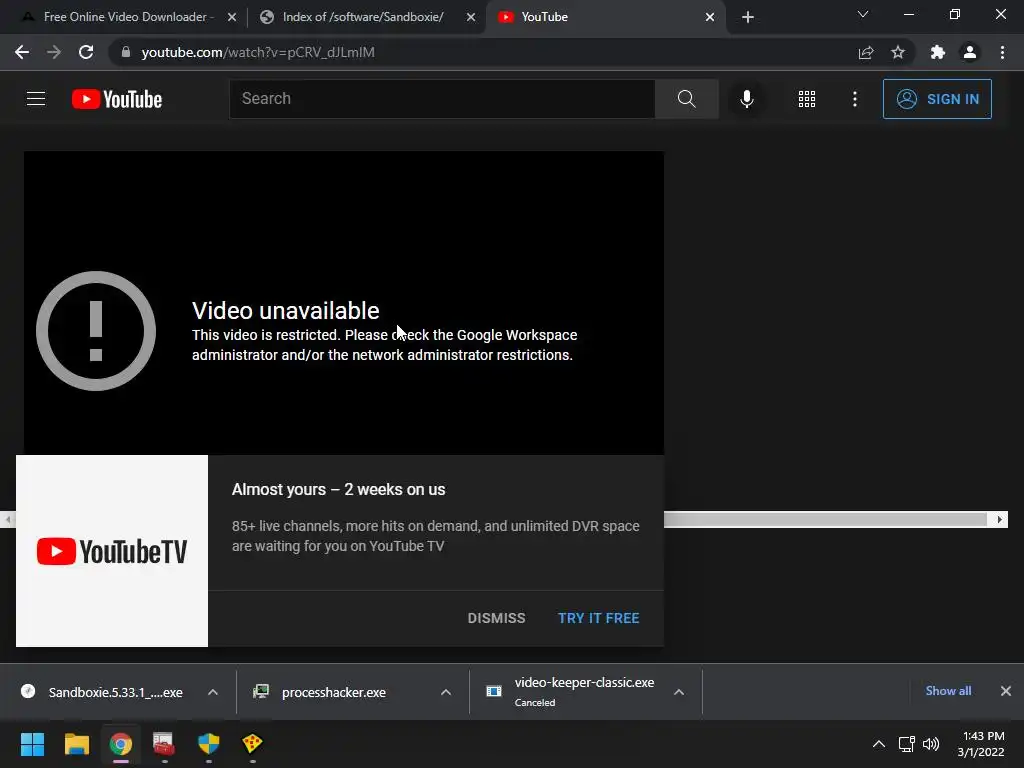
Task: Open Chrome profile avatar menu
Action: coord(970,52)
